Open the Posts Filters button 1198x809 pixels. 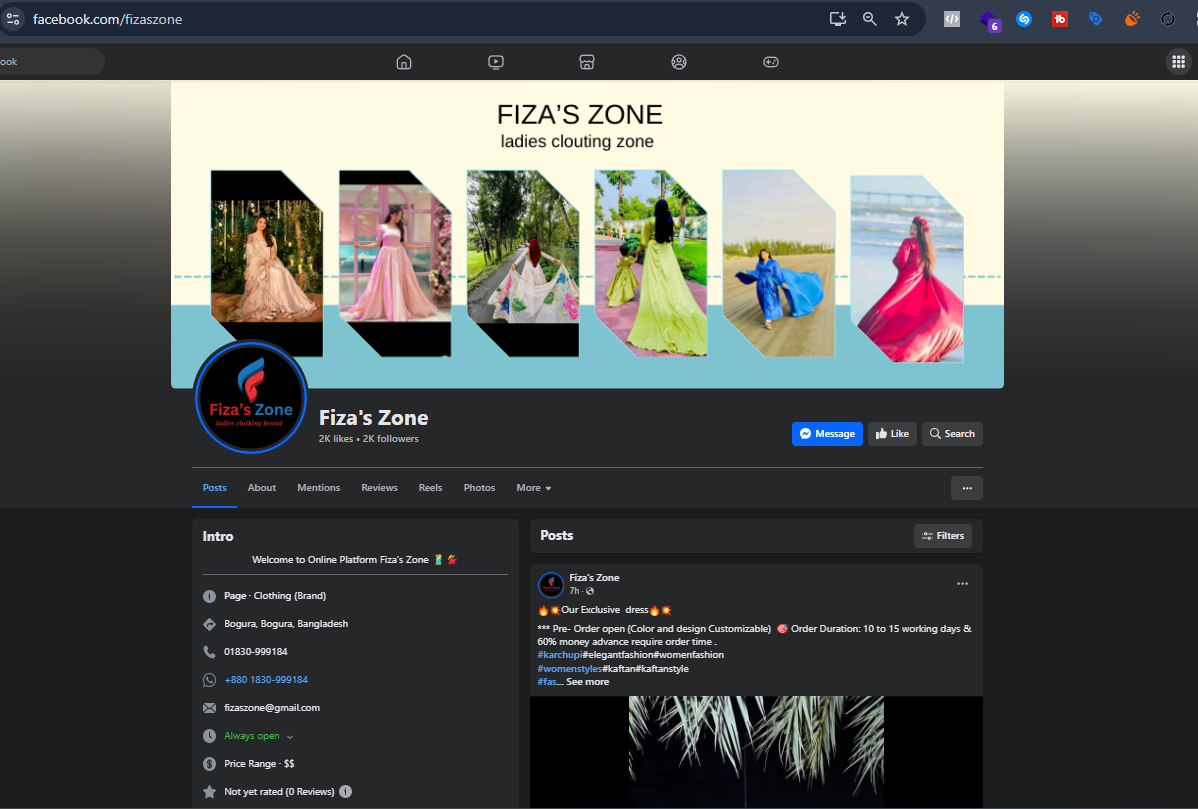click(943, 536)
